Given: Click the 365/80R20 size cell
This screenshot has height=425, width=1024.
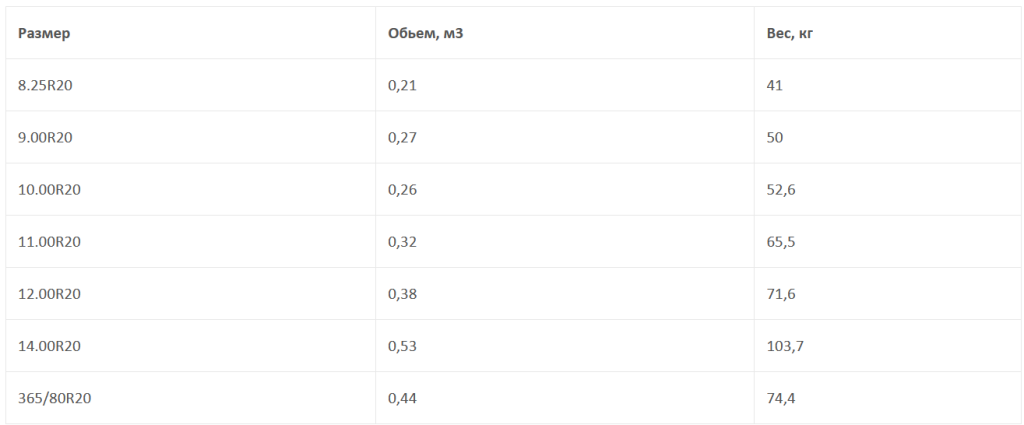Looking at the screenshot, I should pos(55,398).
